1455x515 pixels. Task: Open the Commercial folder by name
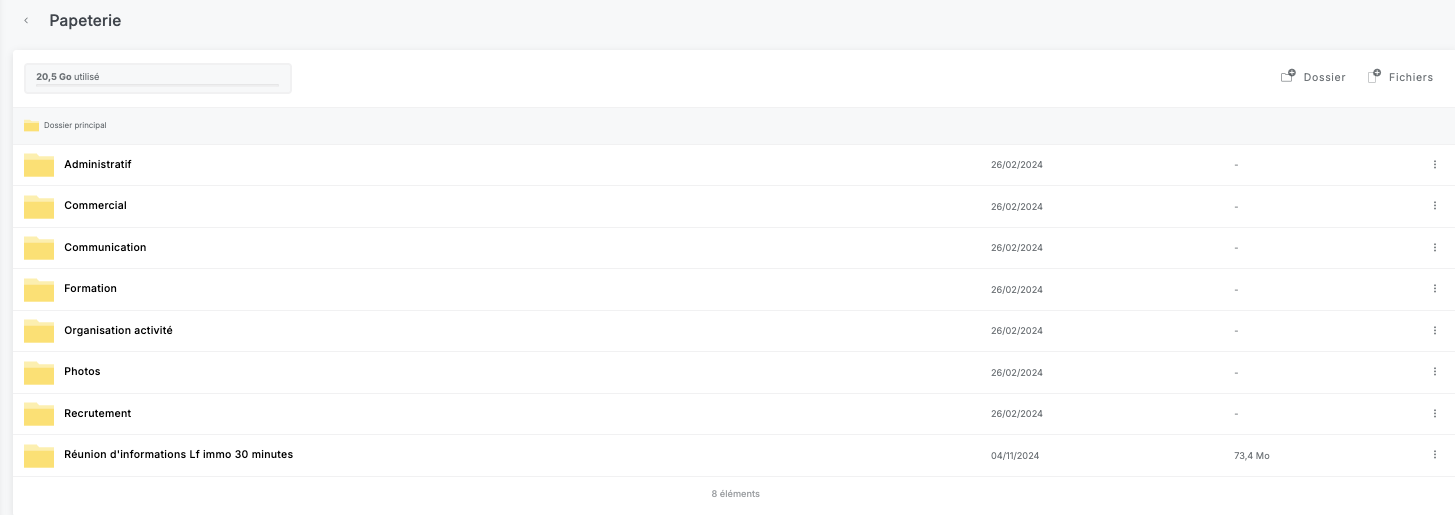point(95,206)
